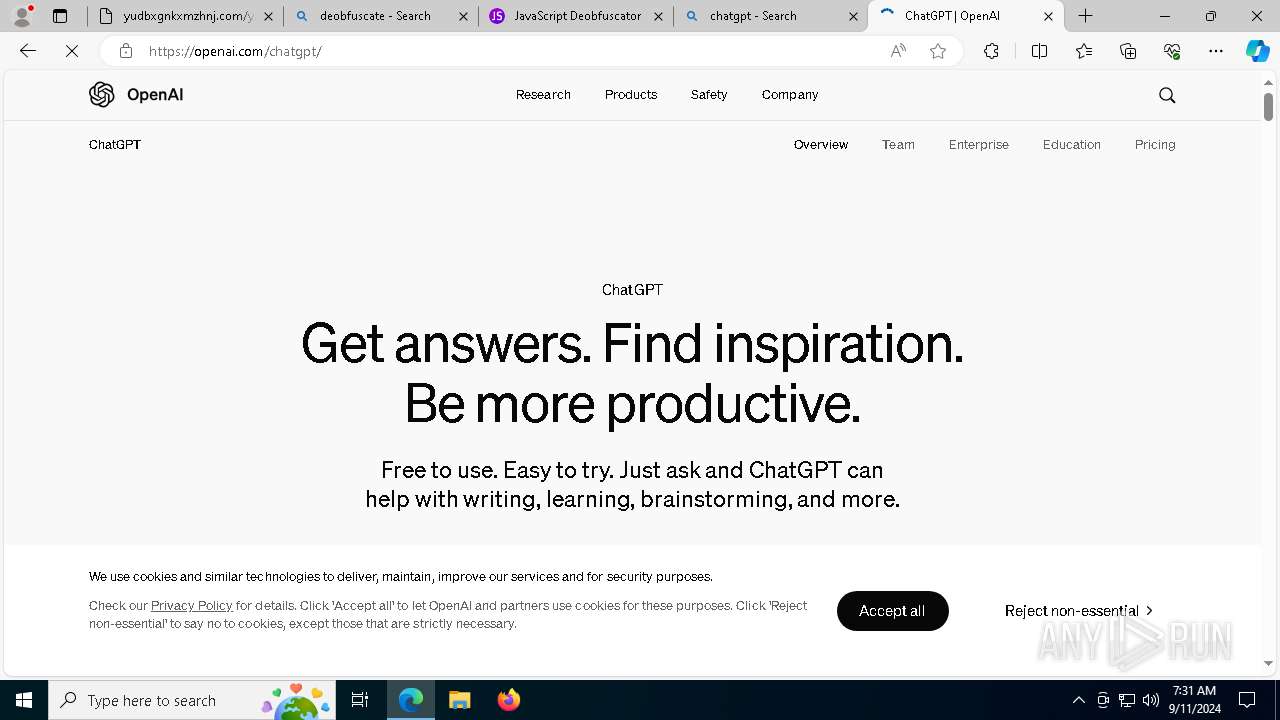
Task: Open the network tray icon
Action: [1127, 700]
